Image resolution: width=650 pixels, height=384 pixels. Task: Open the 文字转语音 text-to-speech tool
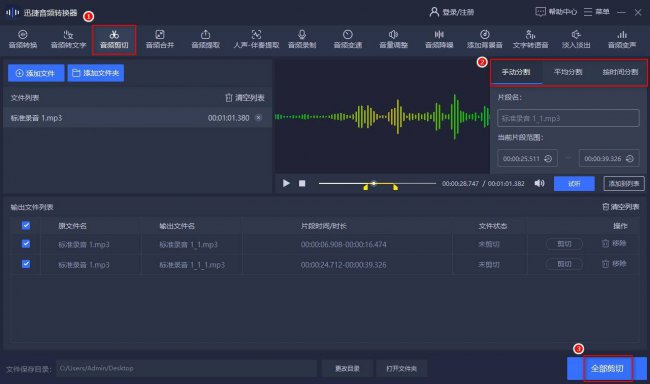click(530, 39)
